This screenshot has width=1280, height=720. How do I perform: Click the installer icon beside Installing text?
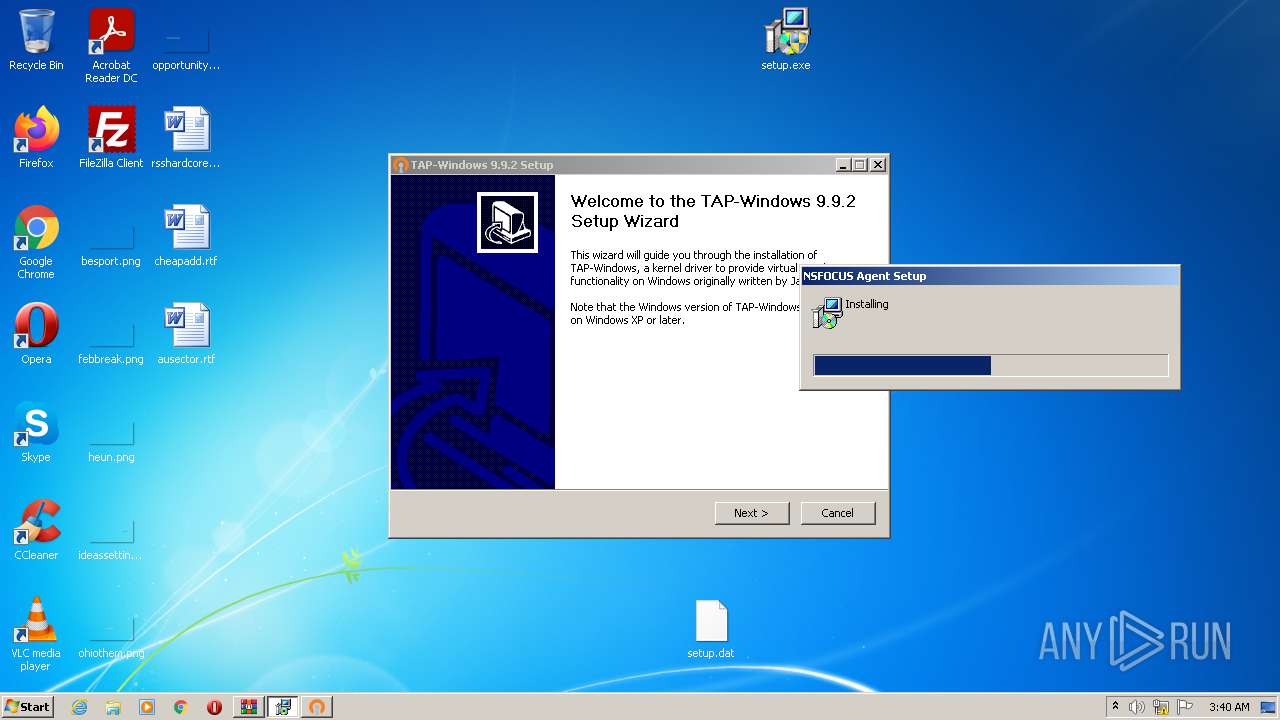pyautogui.click(x=826, y=313)
